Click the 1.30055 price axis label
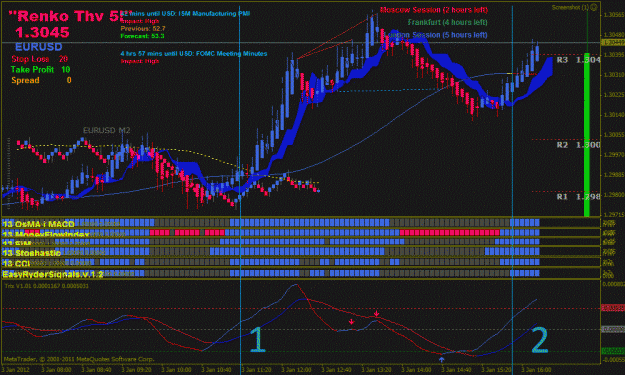 click(x=614, y=135)
